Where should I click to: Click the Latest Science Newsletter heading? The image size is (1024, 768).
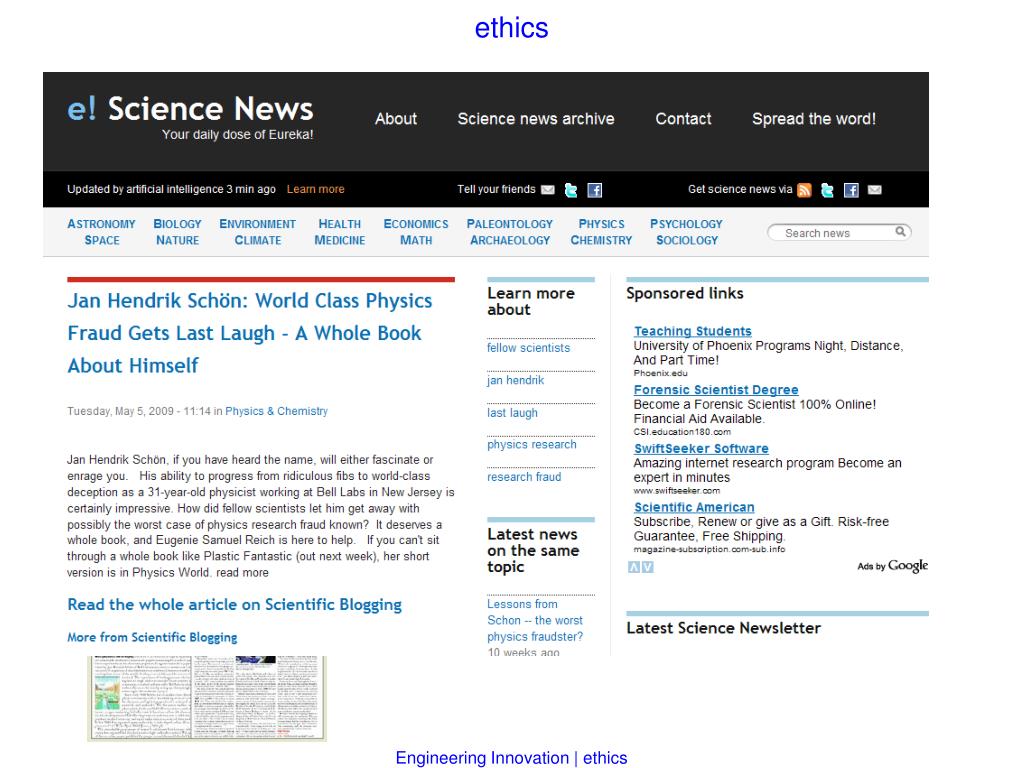[x=724, y=628]
